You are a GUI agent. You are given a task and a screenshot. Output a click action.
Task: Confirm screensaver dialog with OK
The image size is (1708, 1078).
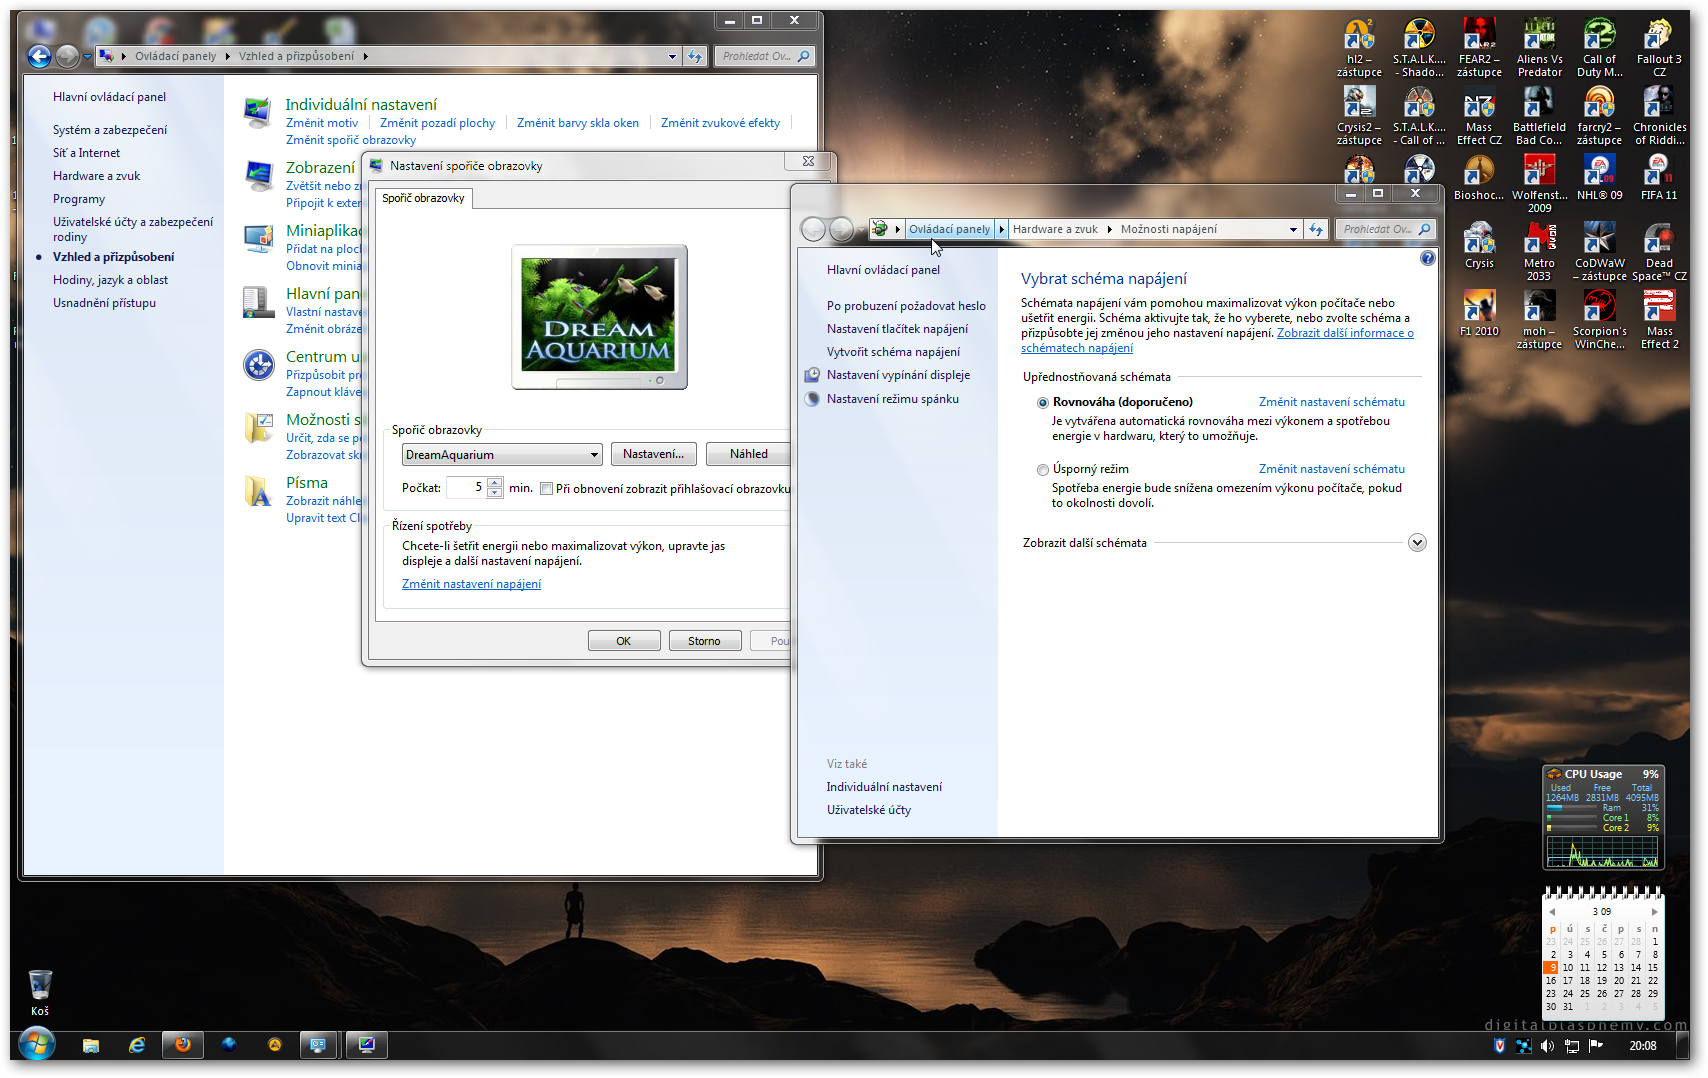tap(624, 641)
